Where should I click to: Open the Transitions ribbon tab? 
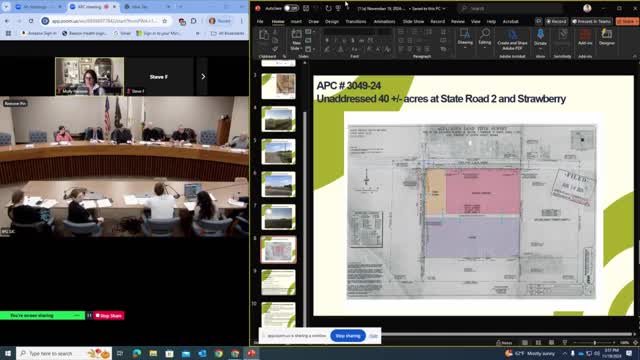pos(356,22)
